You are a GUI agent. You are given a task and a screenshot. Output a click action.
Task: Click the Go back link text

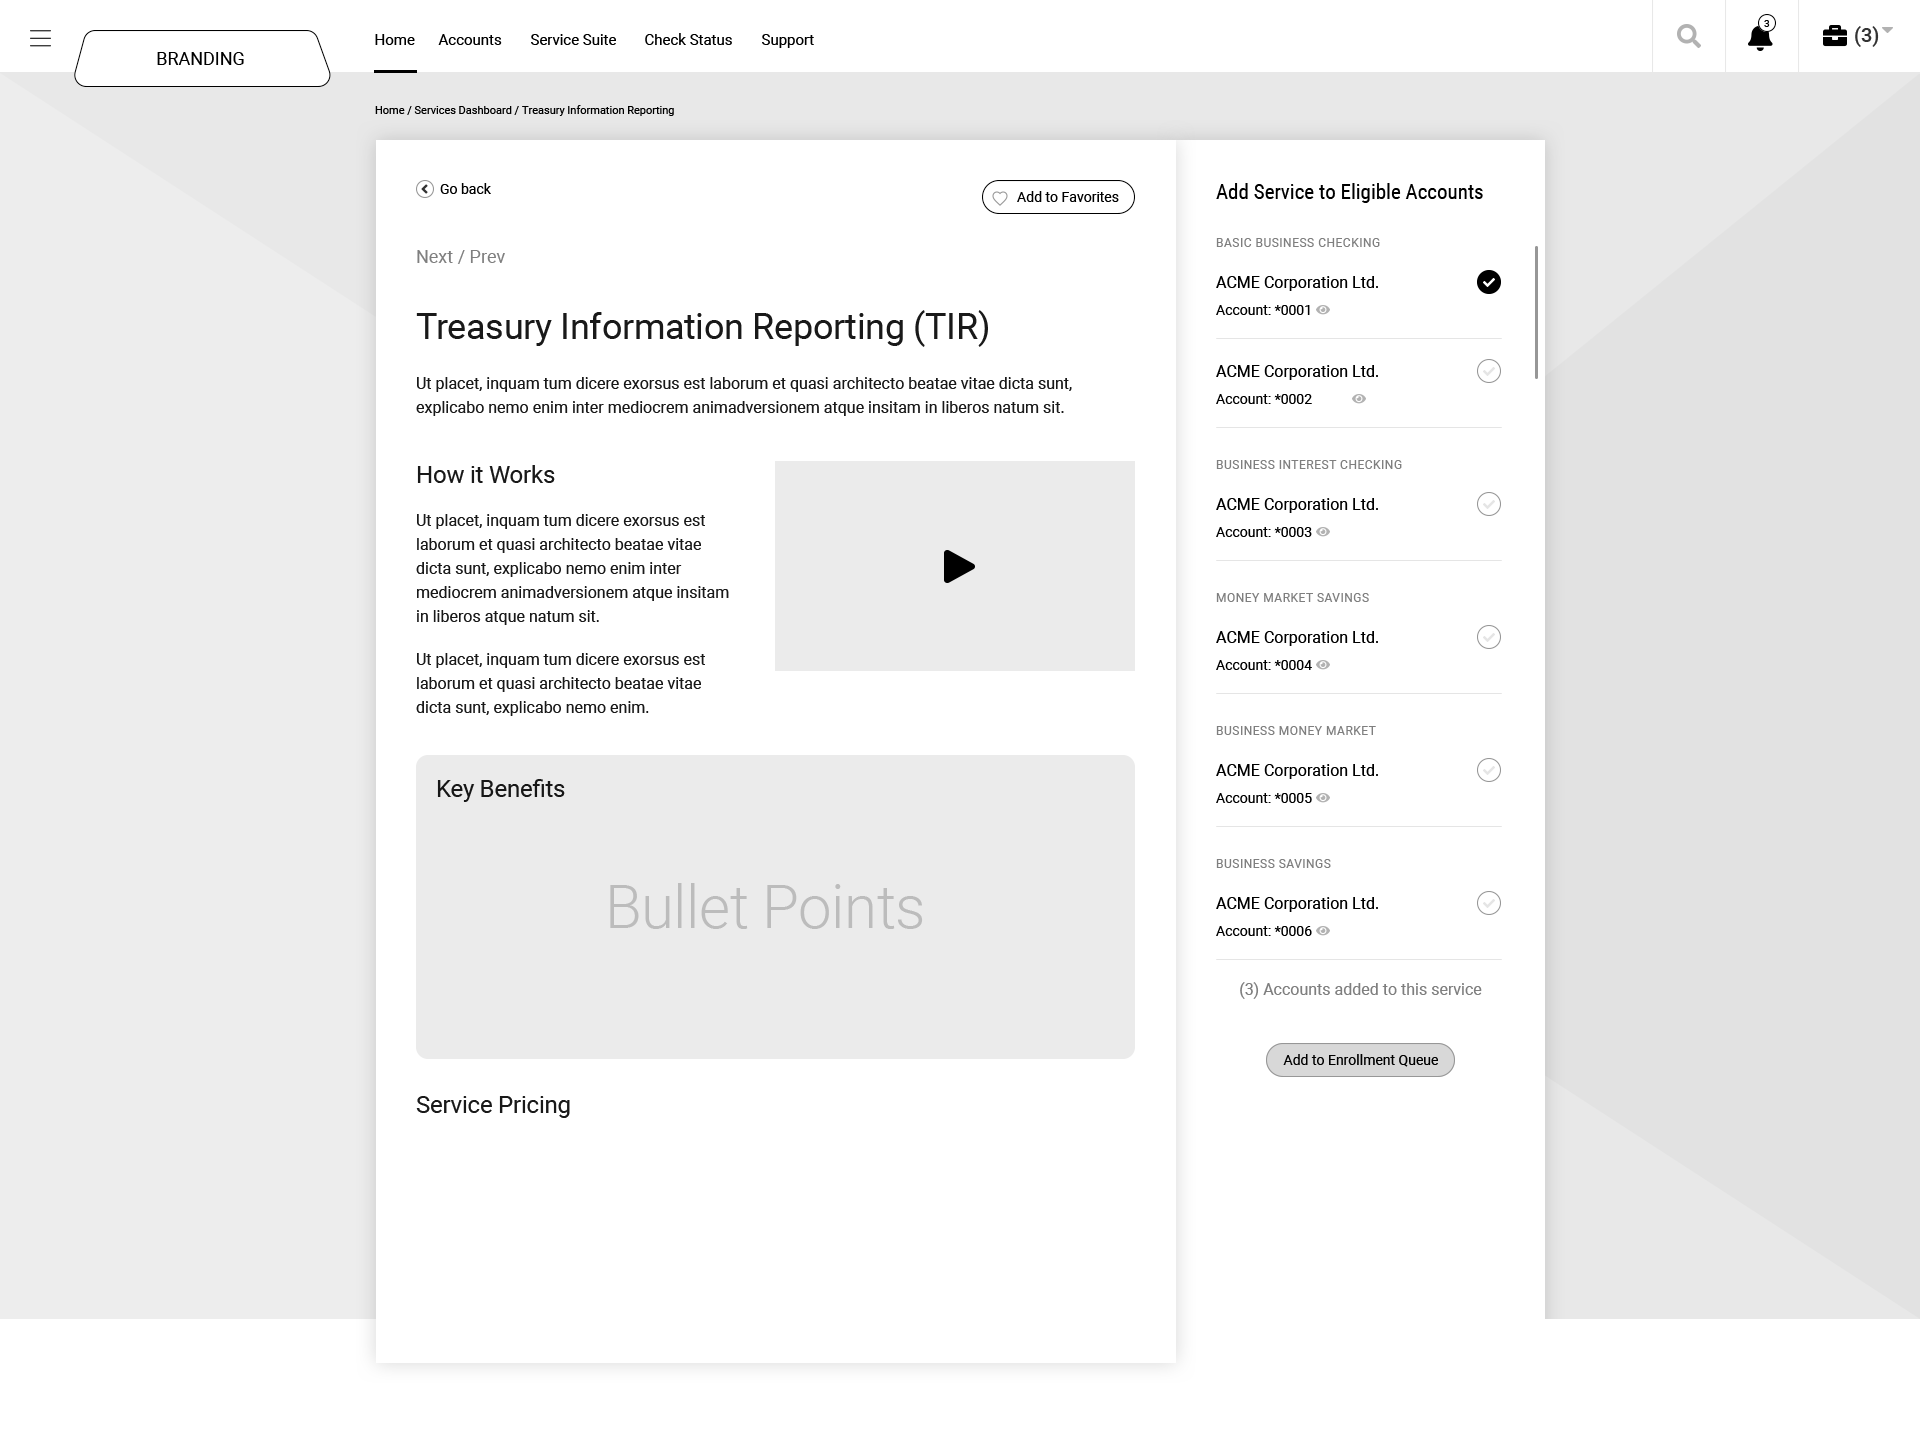[465, 189]
